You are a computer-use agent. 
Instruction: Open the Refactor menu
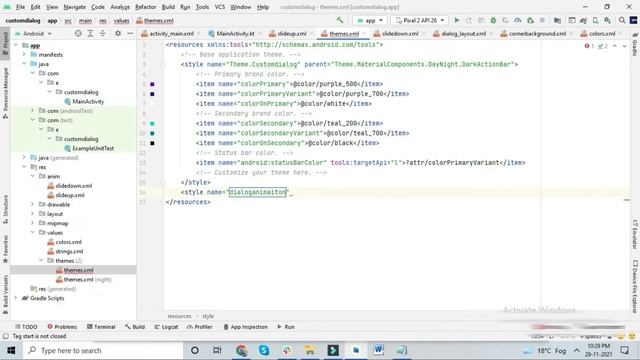pos(146,7)
